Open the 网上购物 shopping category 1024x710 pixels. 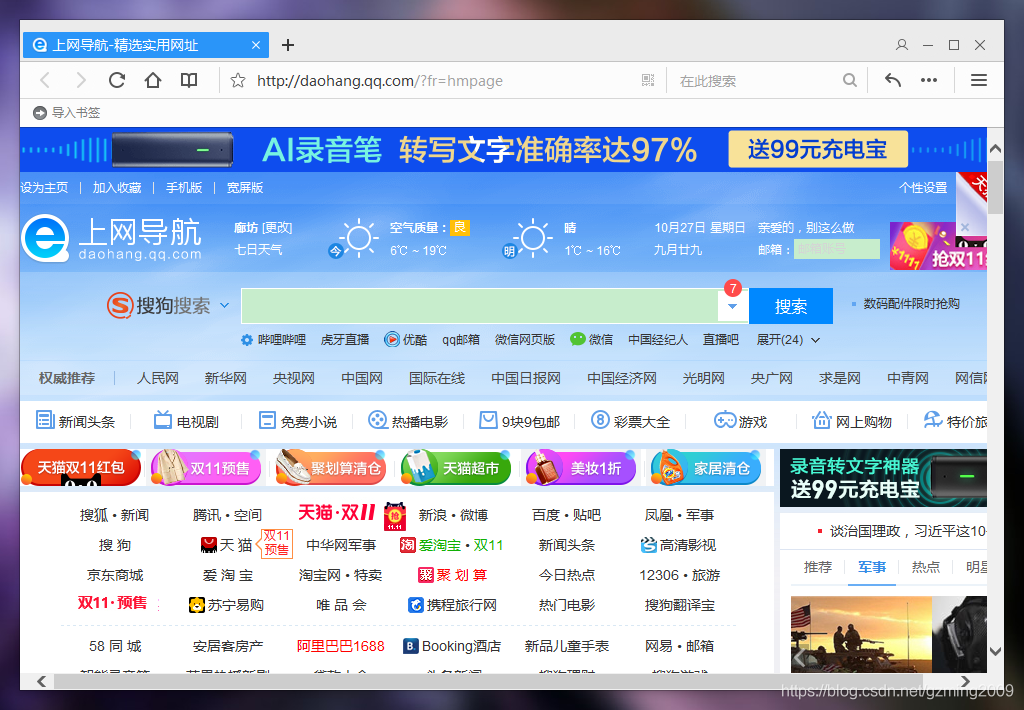[852, 421]
